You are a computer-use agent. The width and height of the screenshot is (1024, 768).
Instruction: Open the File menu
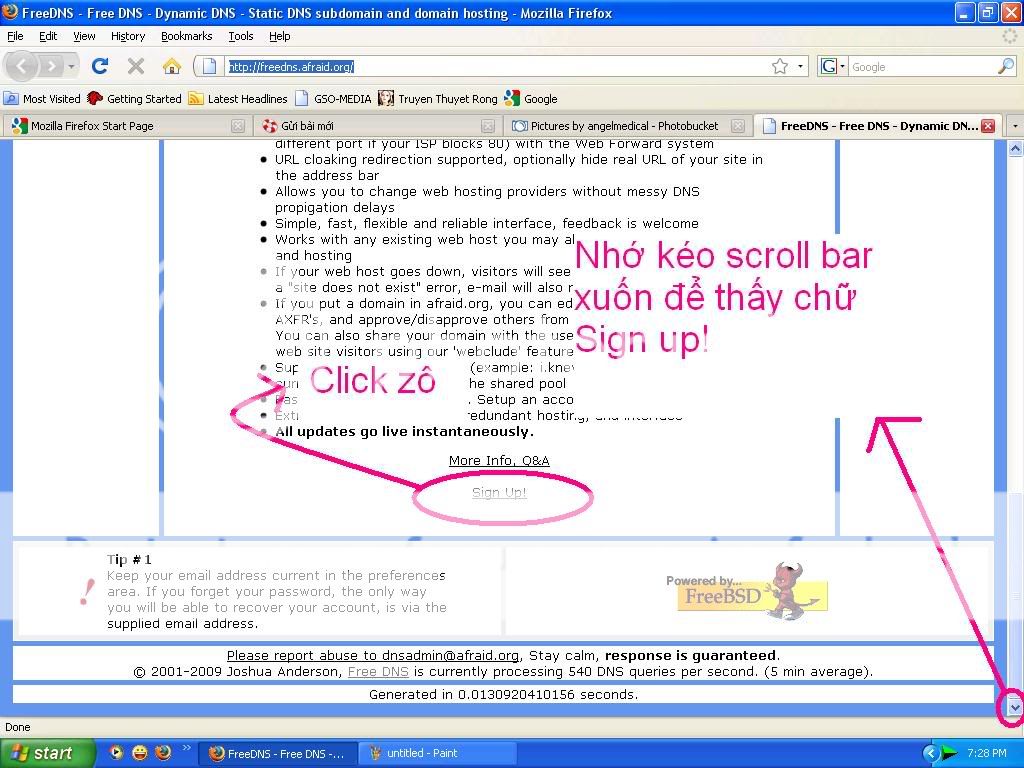click(x=15, y=36)
